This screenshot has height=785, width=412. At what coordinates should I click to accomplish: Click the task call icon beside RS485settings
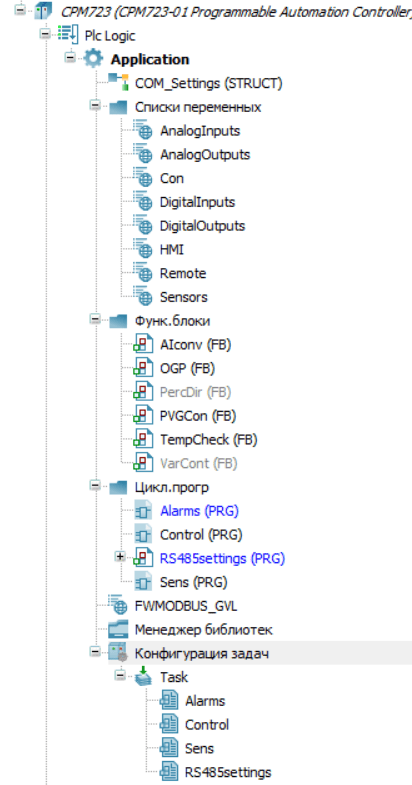click(x=168, y=771)
